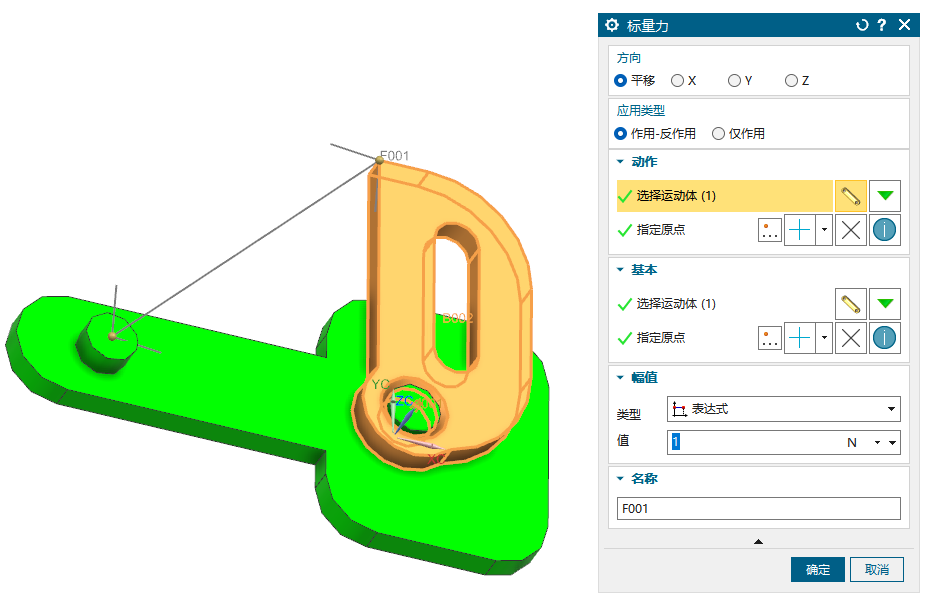
Task: Choose the 仅作用 application type
Action: coord(718,133)
